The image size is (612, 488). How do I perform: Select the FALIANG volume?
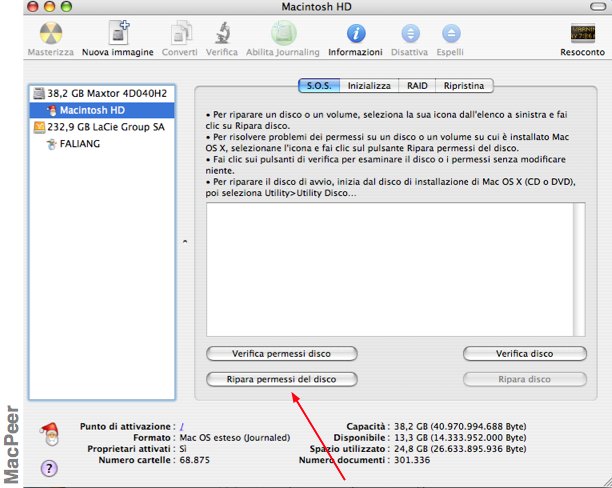click(102, 144)
